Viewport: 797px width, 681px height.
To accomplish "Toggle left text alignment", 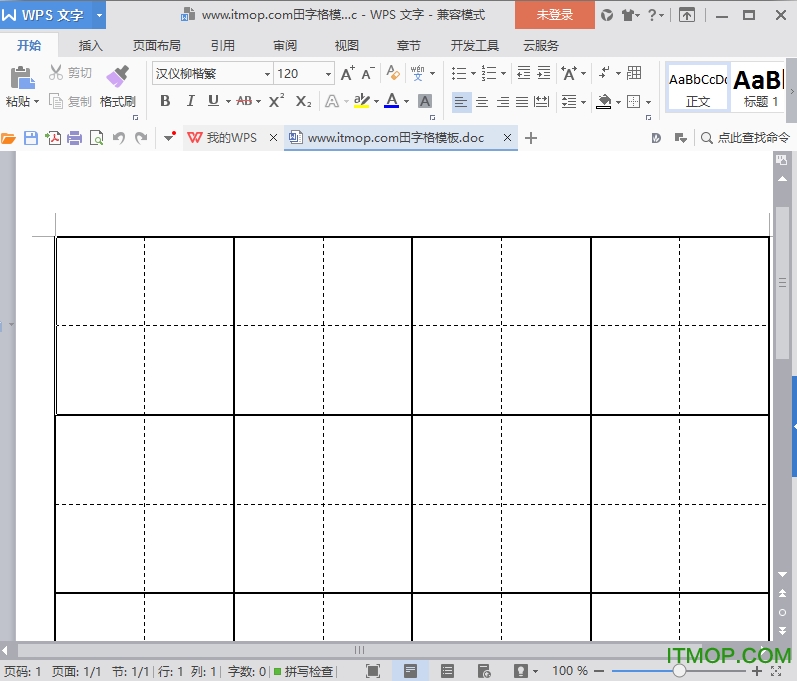I will tap(461, 101).
